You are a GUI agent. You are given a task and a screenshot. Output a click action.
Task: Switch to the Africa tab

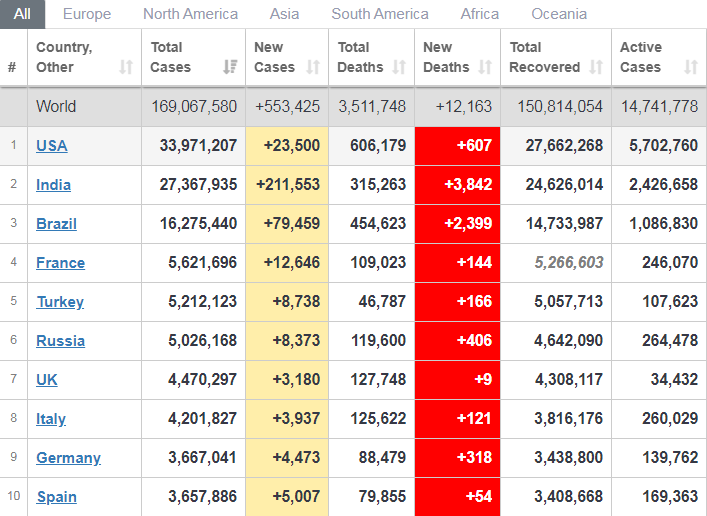[480, 14]
